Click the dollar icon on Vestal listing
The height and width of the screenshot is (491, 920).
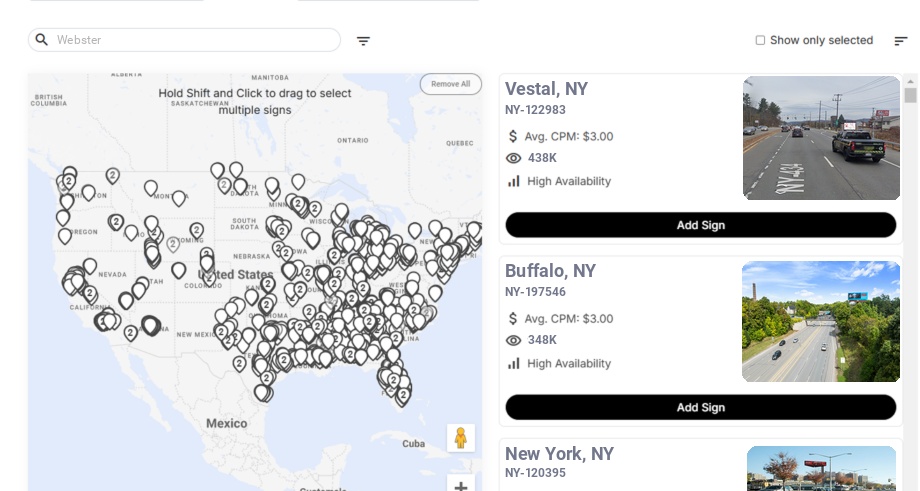pyautogui.click(x=513, y=136)
